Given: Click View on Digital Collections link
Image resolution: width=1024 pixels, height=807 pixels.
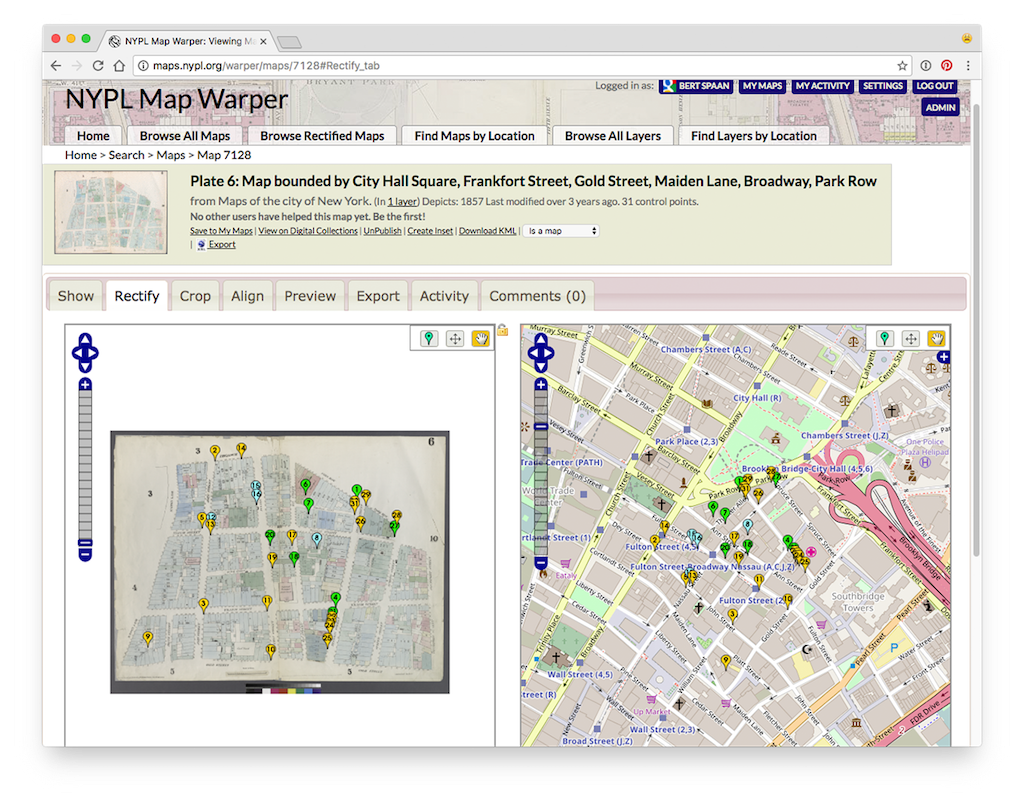Looking at the screenshot, I should 308,231.
